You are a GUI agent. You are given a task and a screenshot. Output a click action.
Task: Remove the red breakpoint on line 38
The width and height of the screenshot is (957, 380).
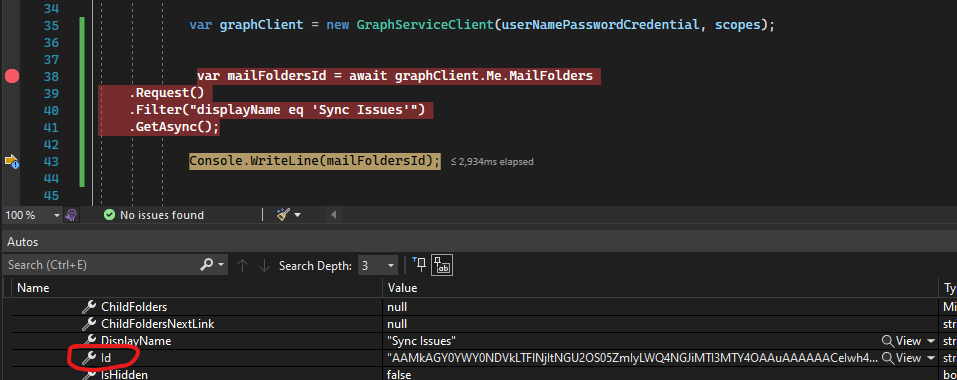[x=12, y=76]
